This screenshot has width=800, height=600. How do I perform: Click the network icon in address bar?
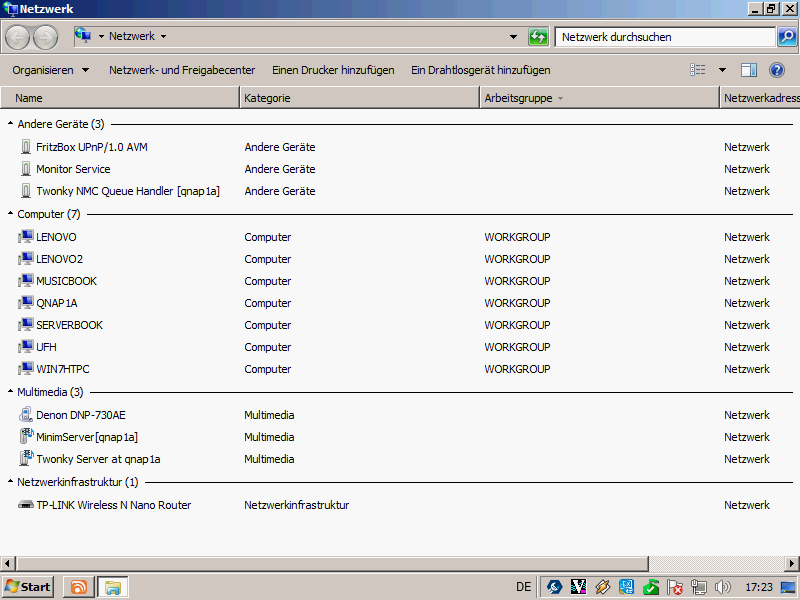pyautogui.click(x=83, y=36)
